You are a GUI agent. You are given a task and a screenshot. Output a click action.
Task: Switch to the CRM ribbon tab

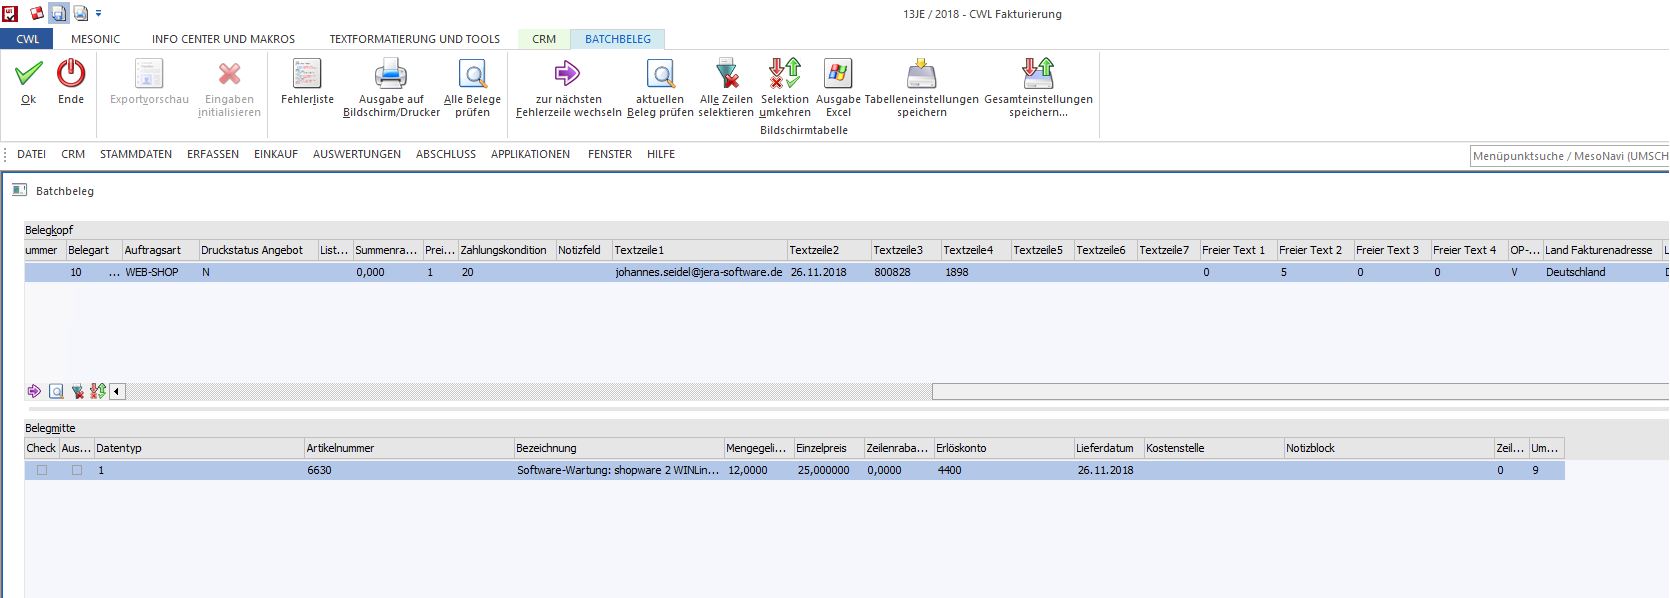tap(544, 39)
